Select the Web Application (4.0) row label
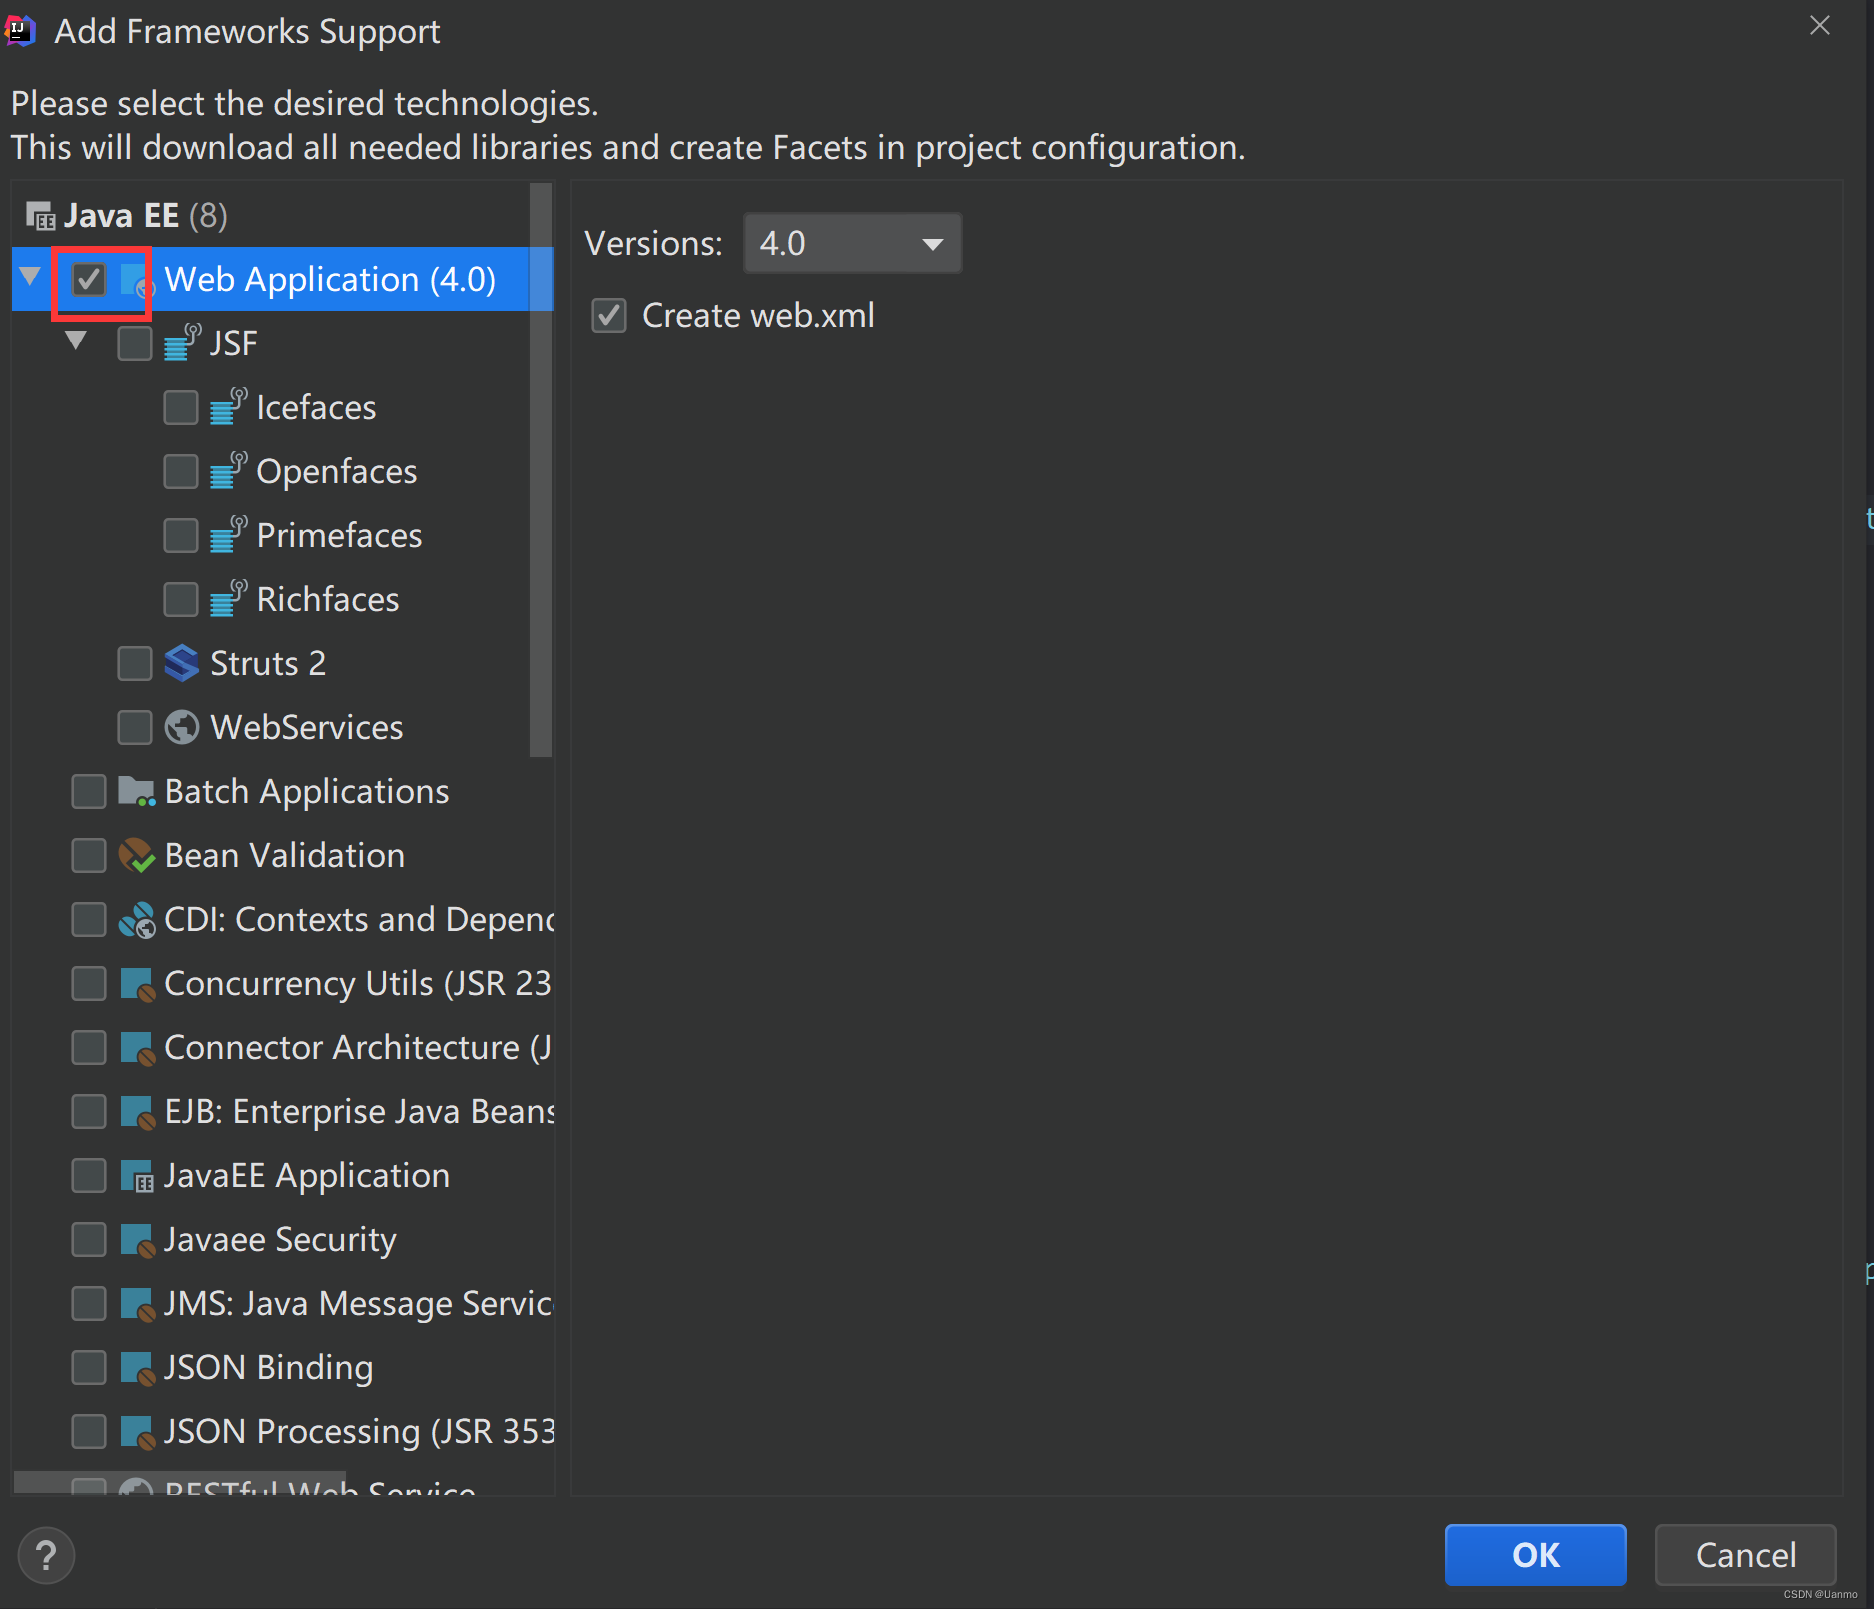The height and width of the screenshot is (1609, 1874). click(x=330, y=280)
